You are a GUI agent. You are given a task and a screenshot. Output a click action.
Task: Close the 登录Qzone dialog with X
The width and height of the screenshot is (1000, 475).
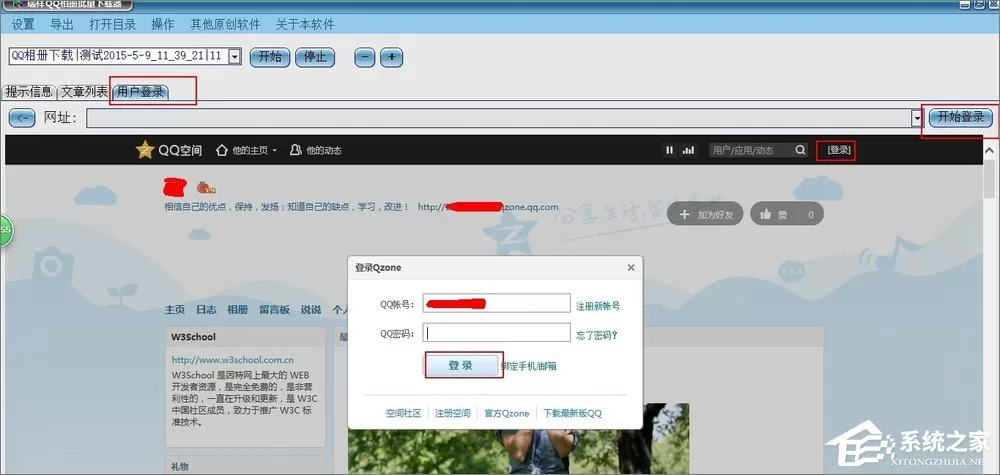pos(631,268)
